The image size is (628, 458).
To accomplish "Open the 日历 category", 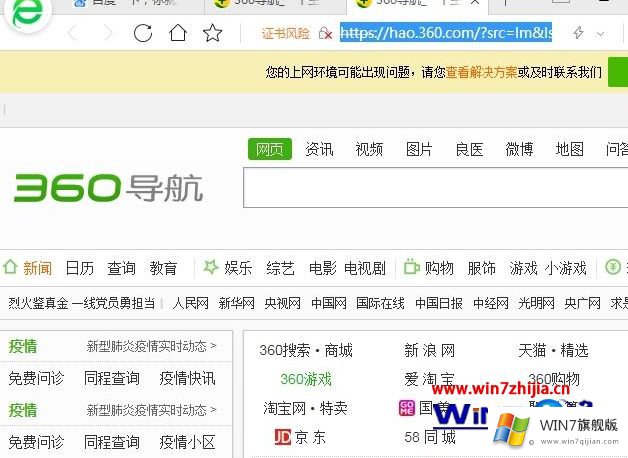I will pos(79,268).
